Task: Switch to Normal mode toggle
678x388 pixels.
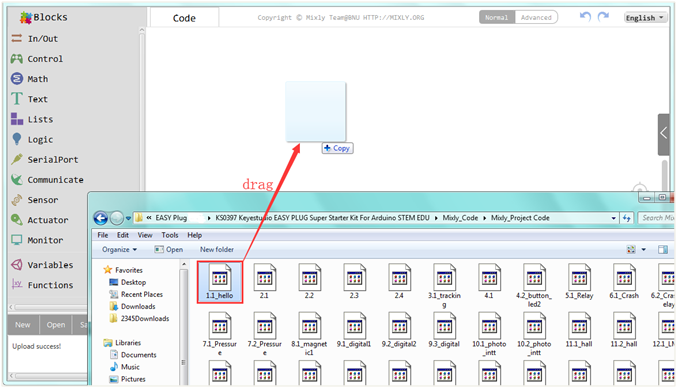Action: pos(496,17)
